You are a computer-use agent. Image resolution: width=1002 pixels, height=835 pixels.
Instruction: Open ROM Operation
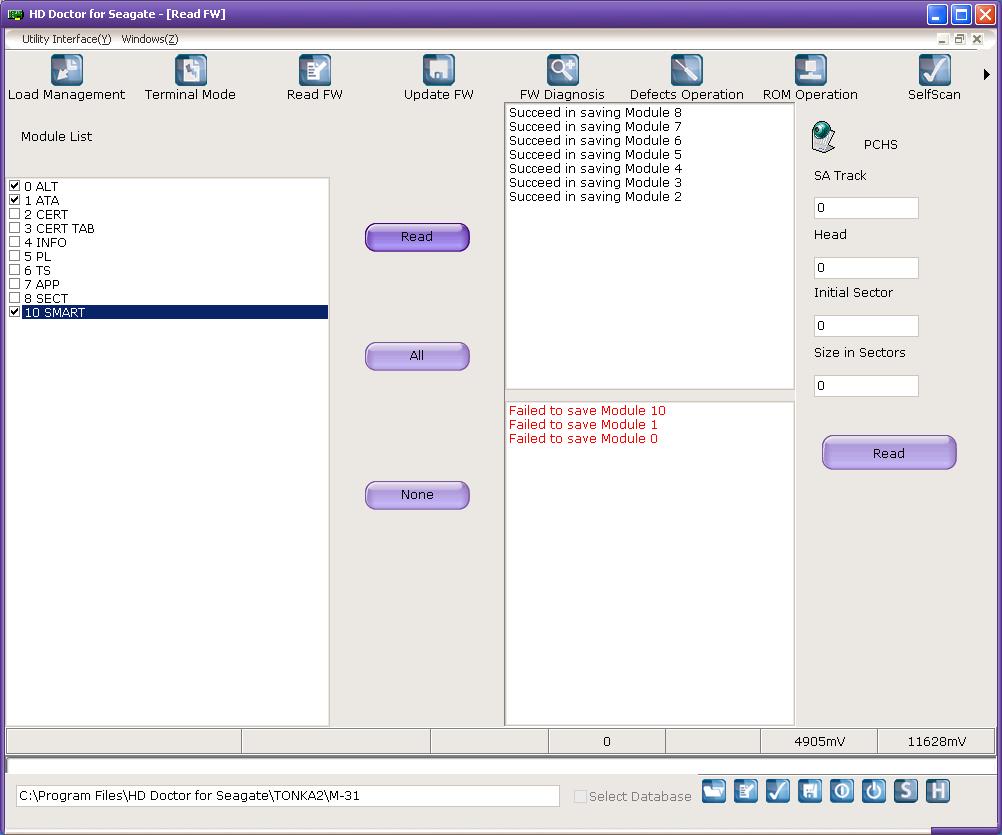point(810,78)
